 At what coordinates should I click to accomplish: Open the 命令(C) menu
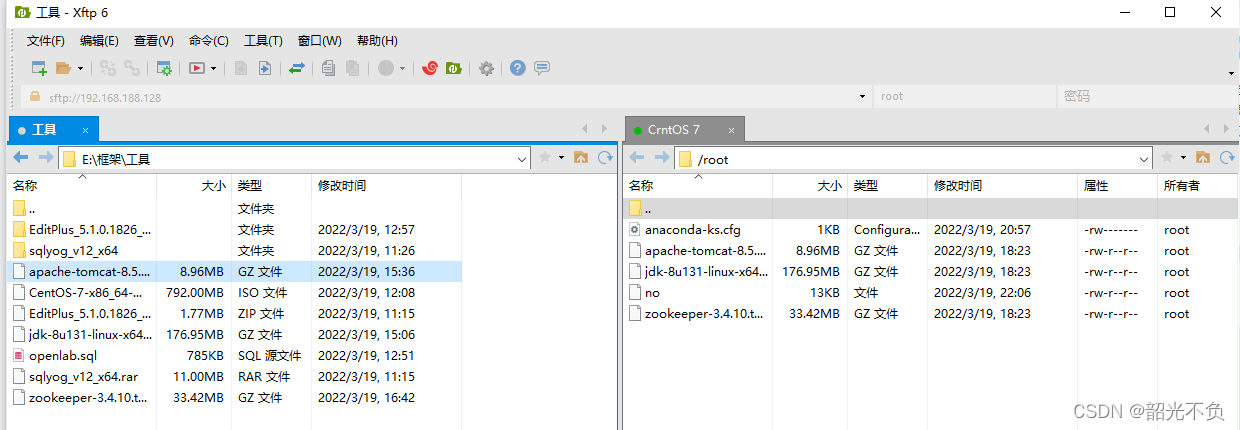(x=208, y=41)
